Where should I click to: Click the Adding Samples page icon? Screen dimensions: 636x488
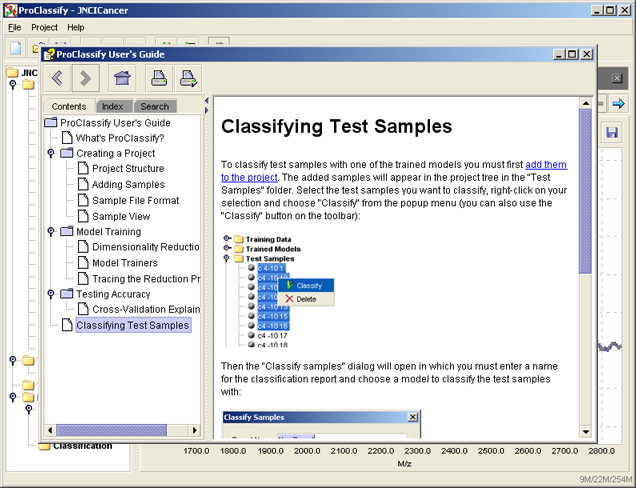coord(83,184)
